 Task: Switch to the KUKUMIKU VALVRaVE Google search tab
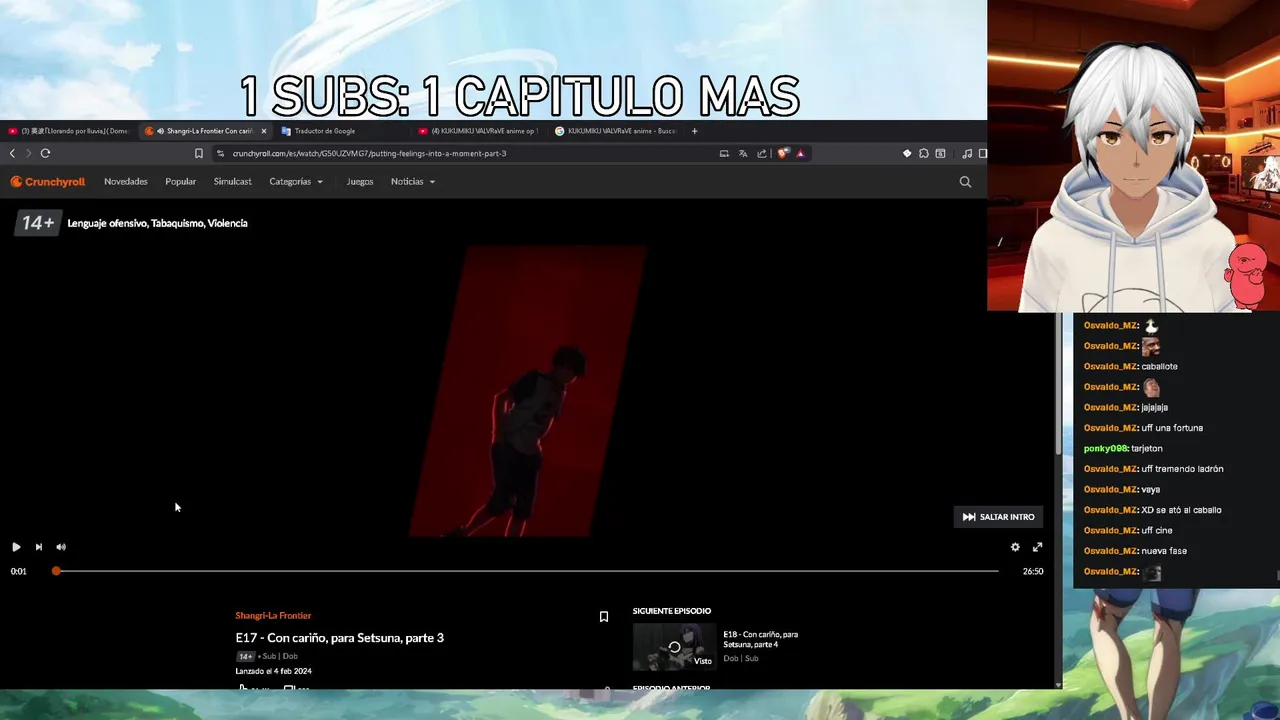(x=615, y=131)
